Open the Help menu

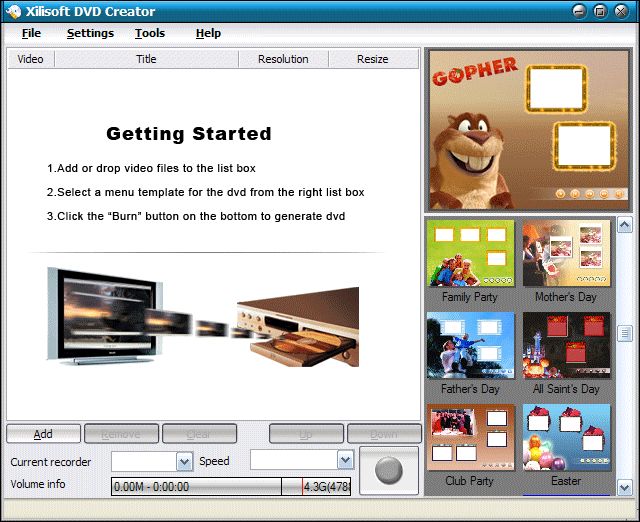pos(208,33)
